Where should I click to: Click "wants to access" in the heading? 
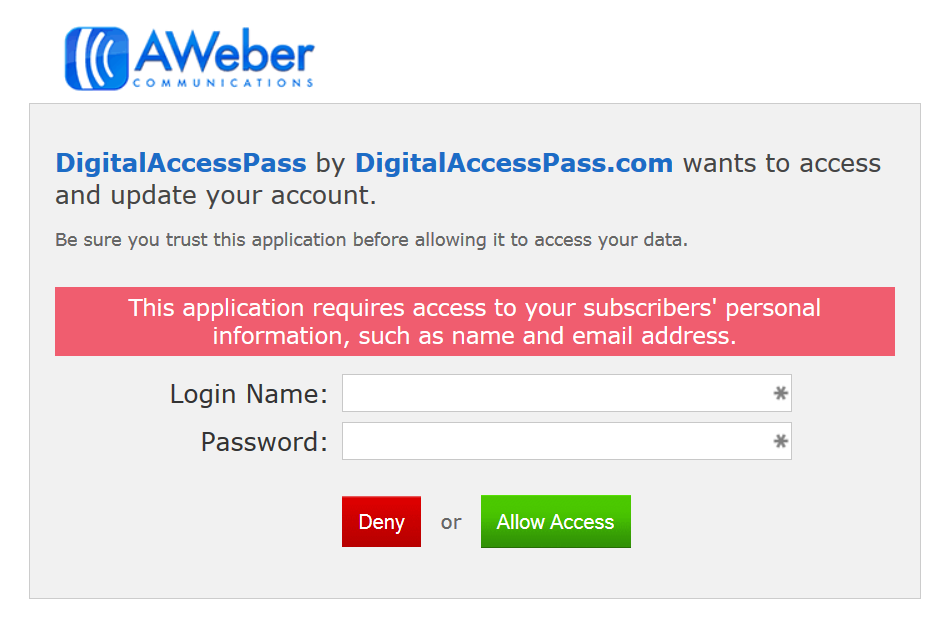782,163
